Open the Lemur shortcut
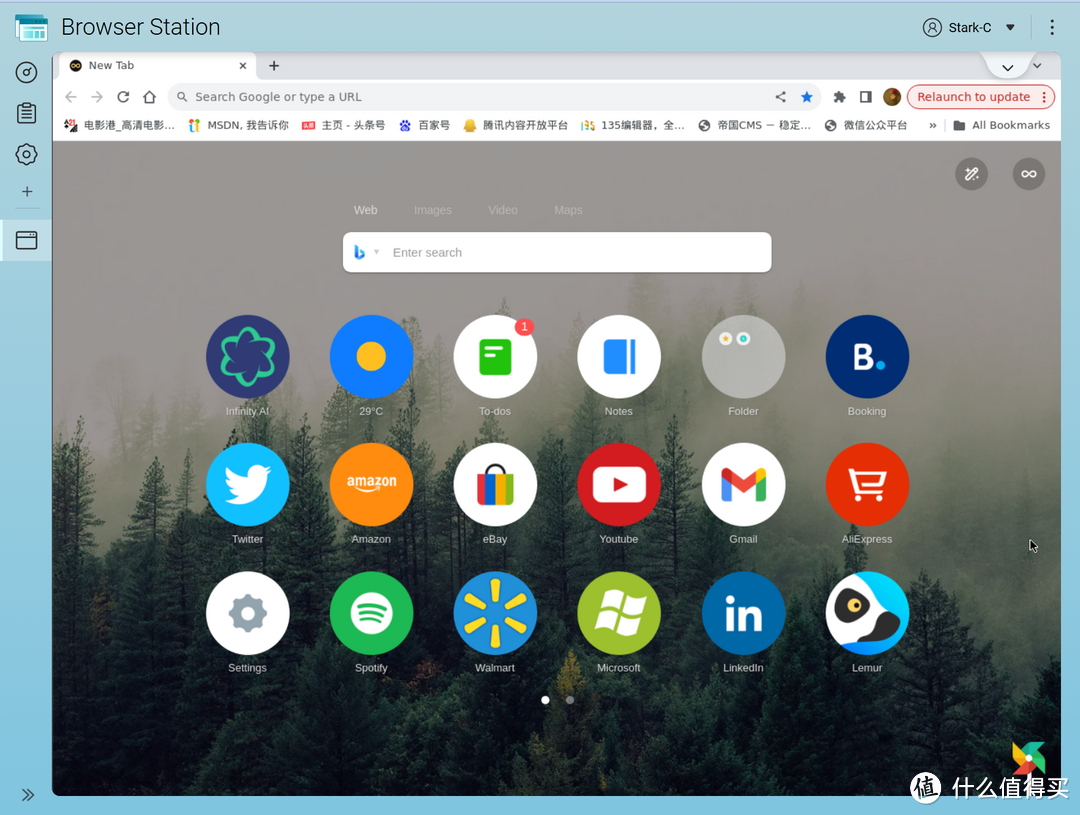Screen dimensions: 1080x815 coord(867,612)
